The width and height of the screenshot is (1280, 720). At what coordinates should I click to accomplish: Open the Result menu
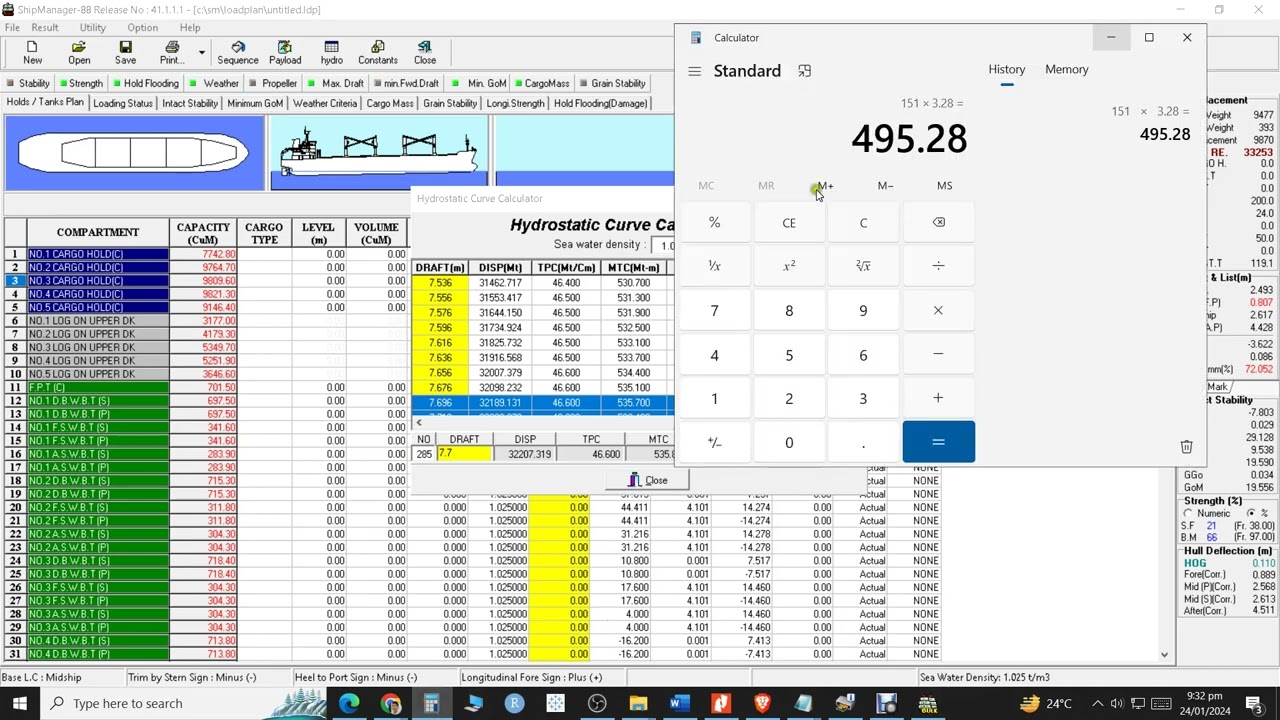tap(45, 27)
